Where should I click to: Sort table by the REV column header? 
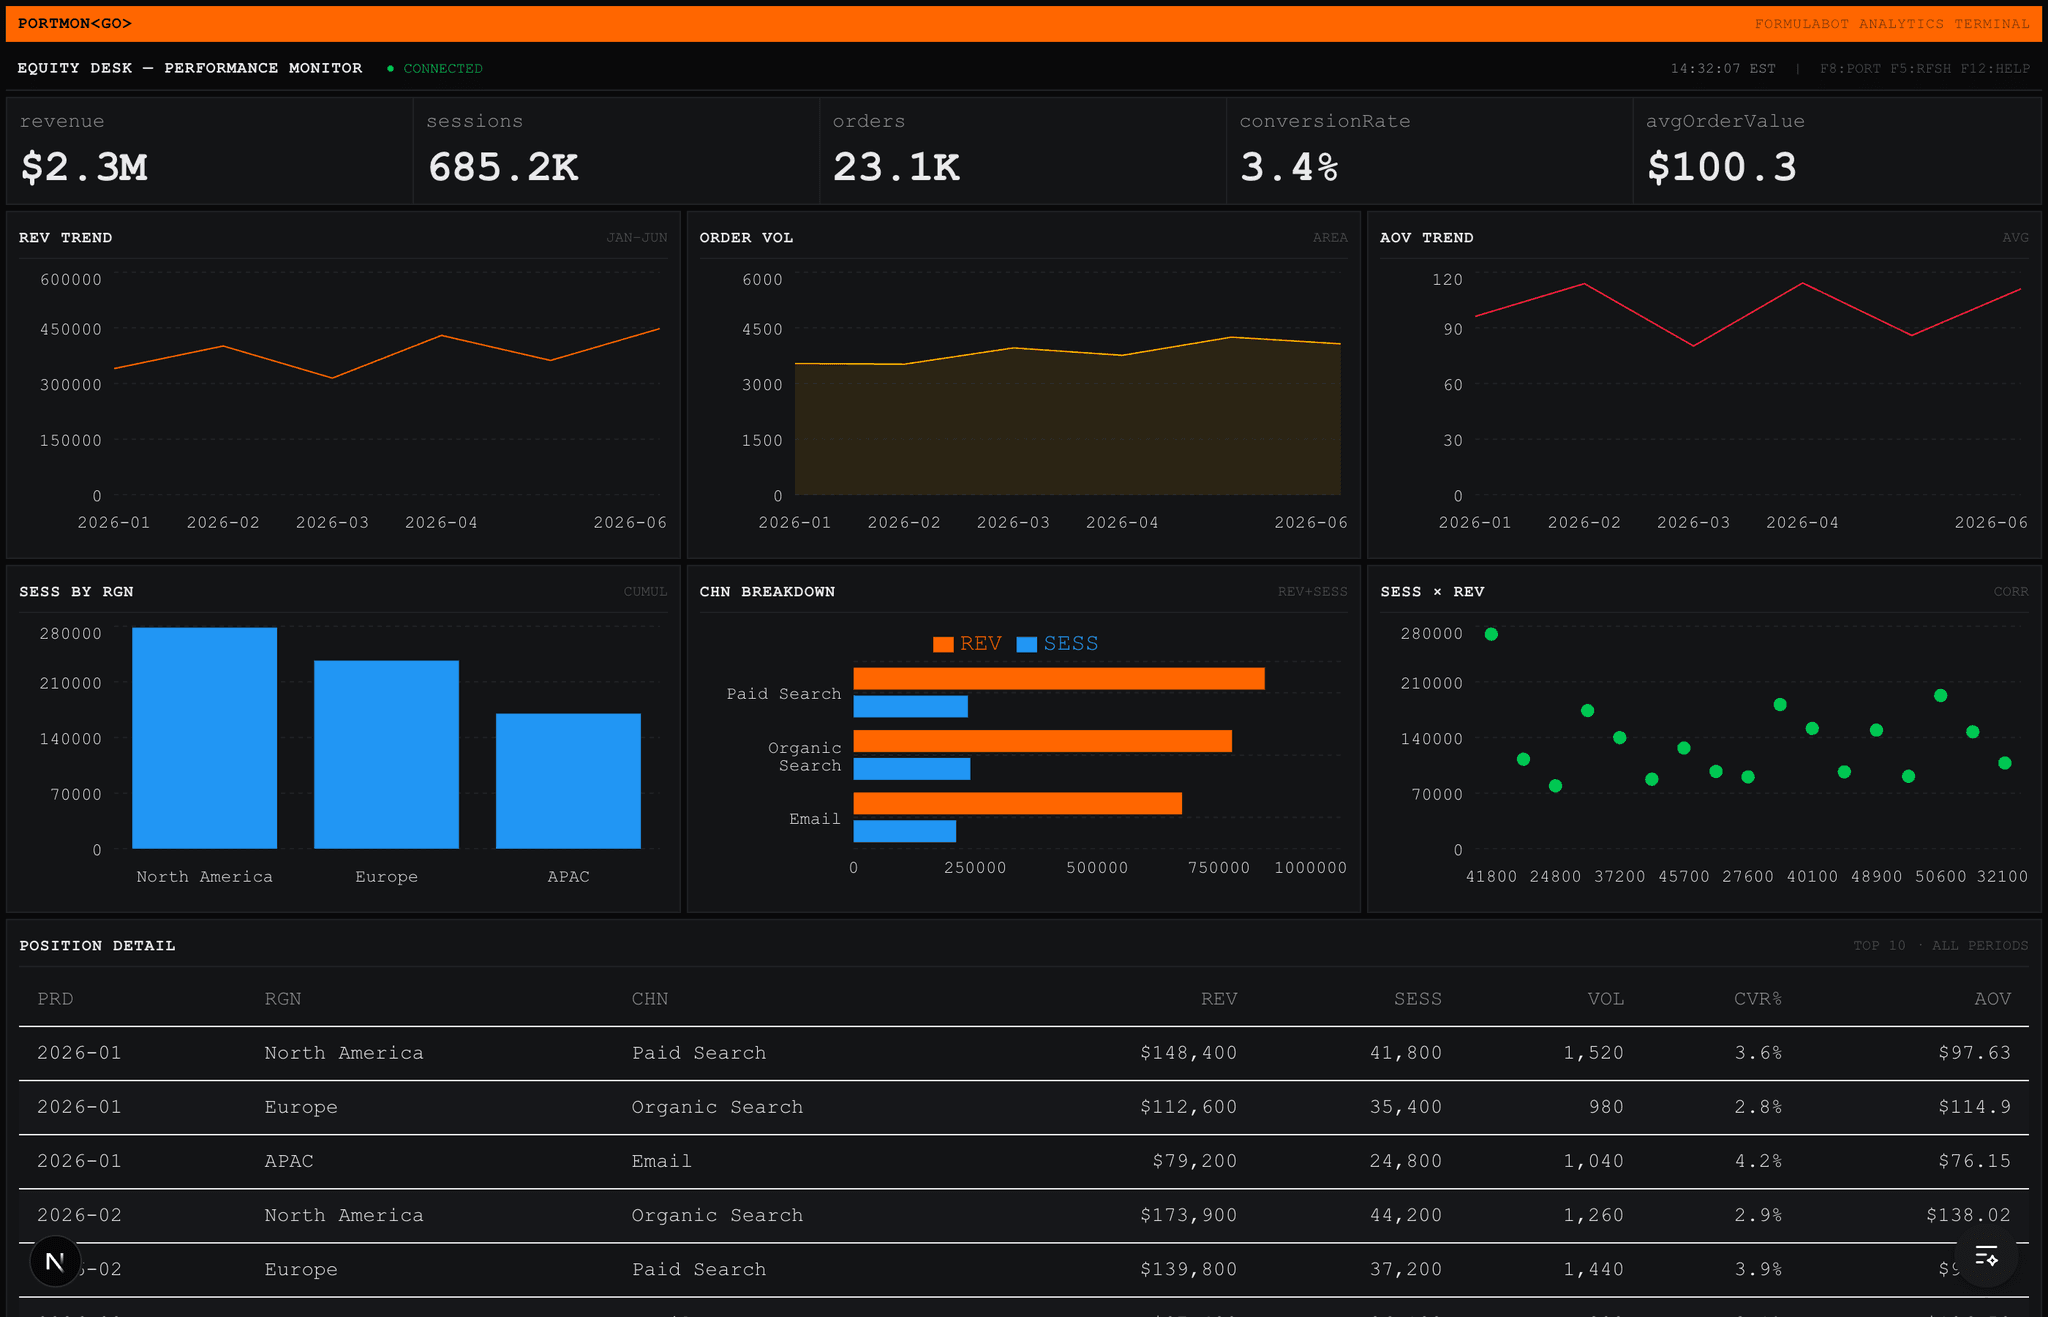point(1218,999)
